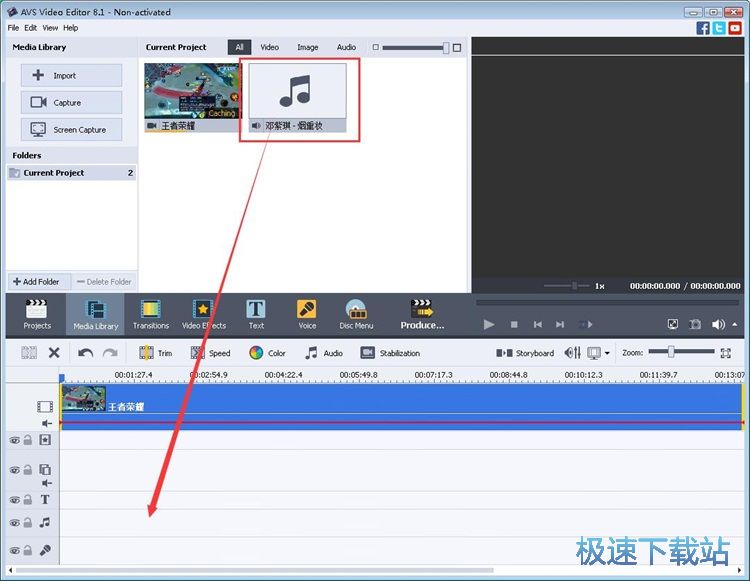Open the Projects section
Image resolution: width=750 pixels, height=581 pixels.
tap(37, 315)
